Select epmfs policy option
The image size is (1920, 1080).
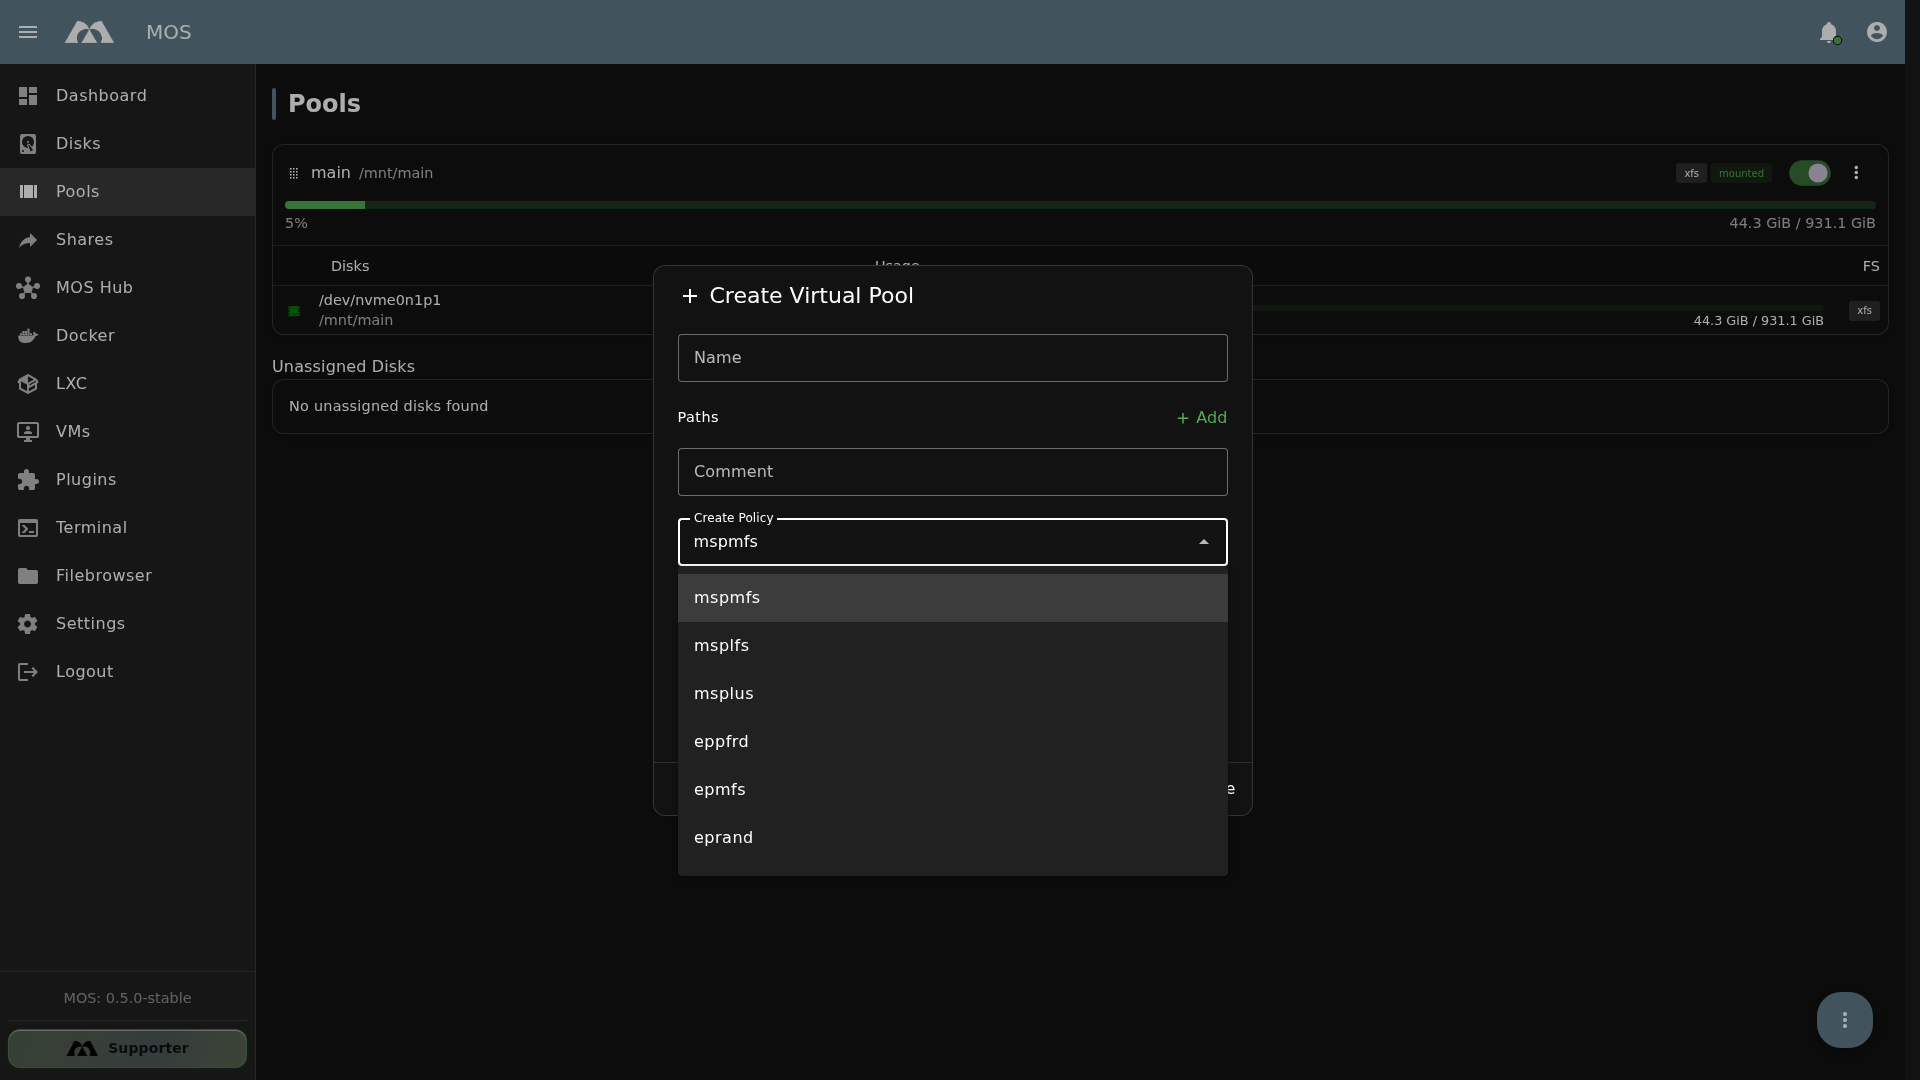(x=953, y=790)
